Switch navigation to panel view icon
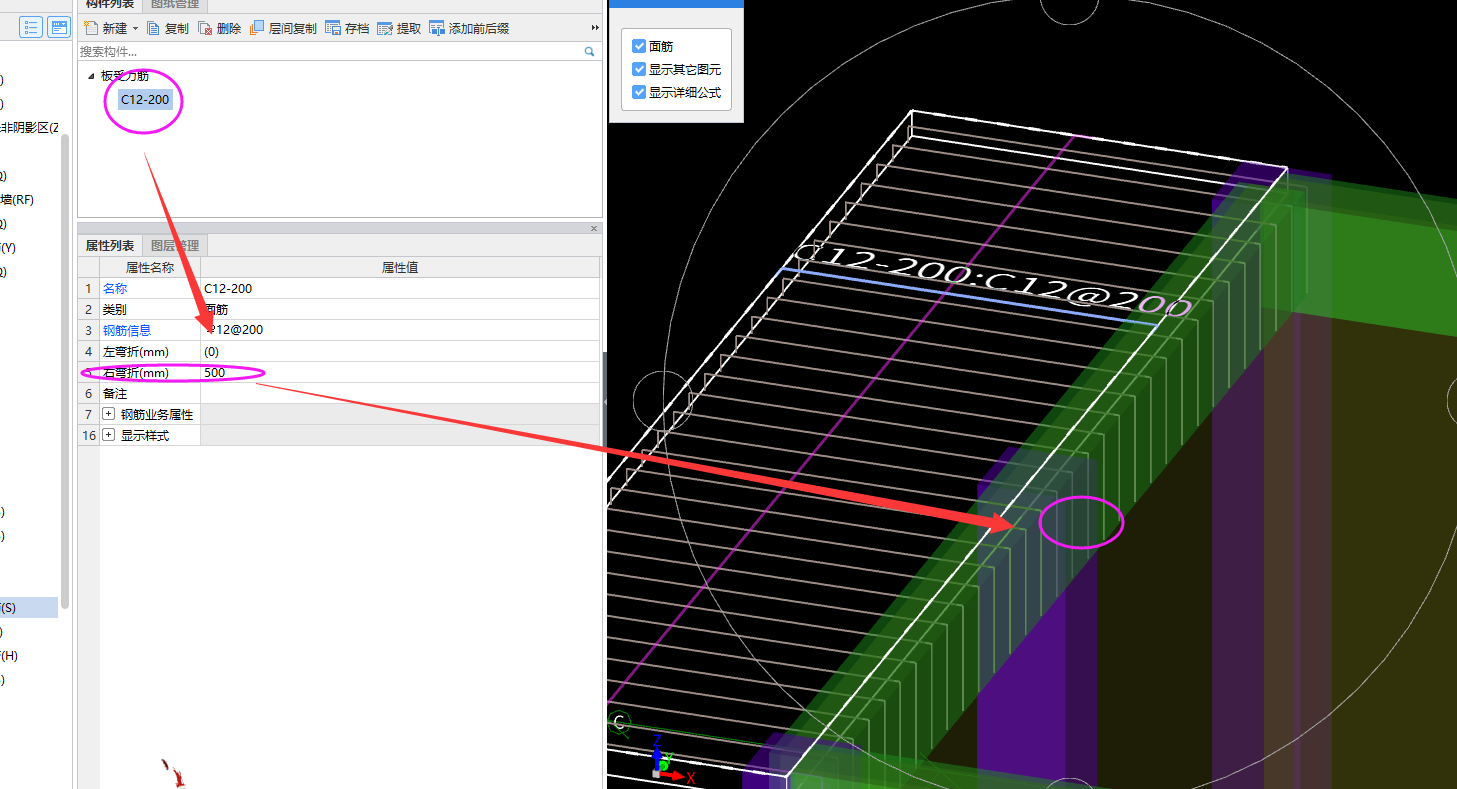 [x=60, y=27]
